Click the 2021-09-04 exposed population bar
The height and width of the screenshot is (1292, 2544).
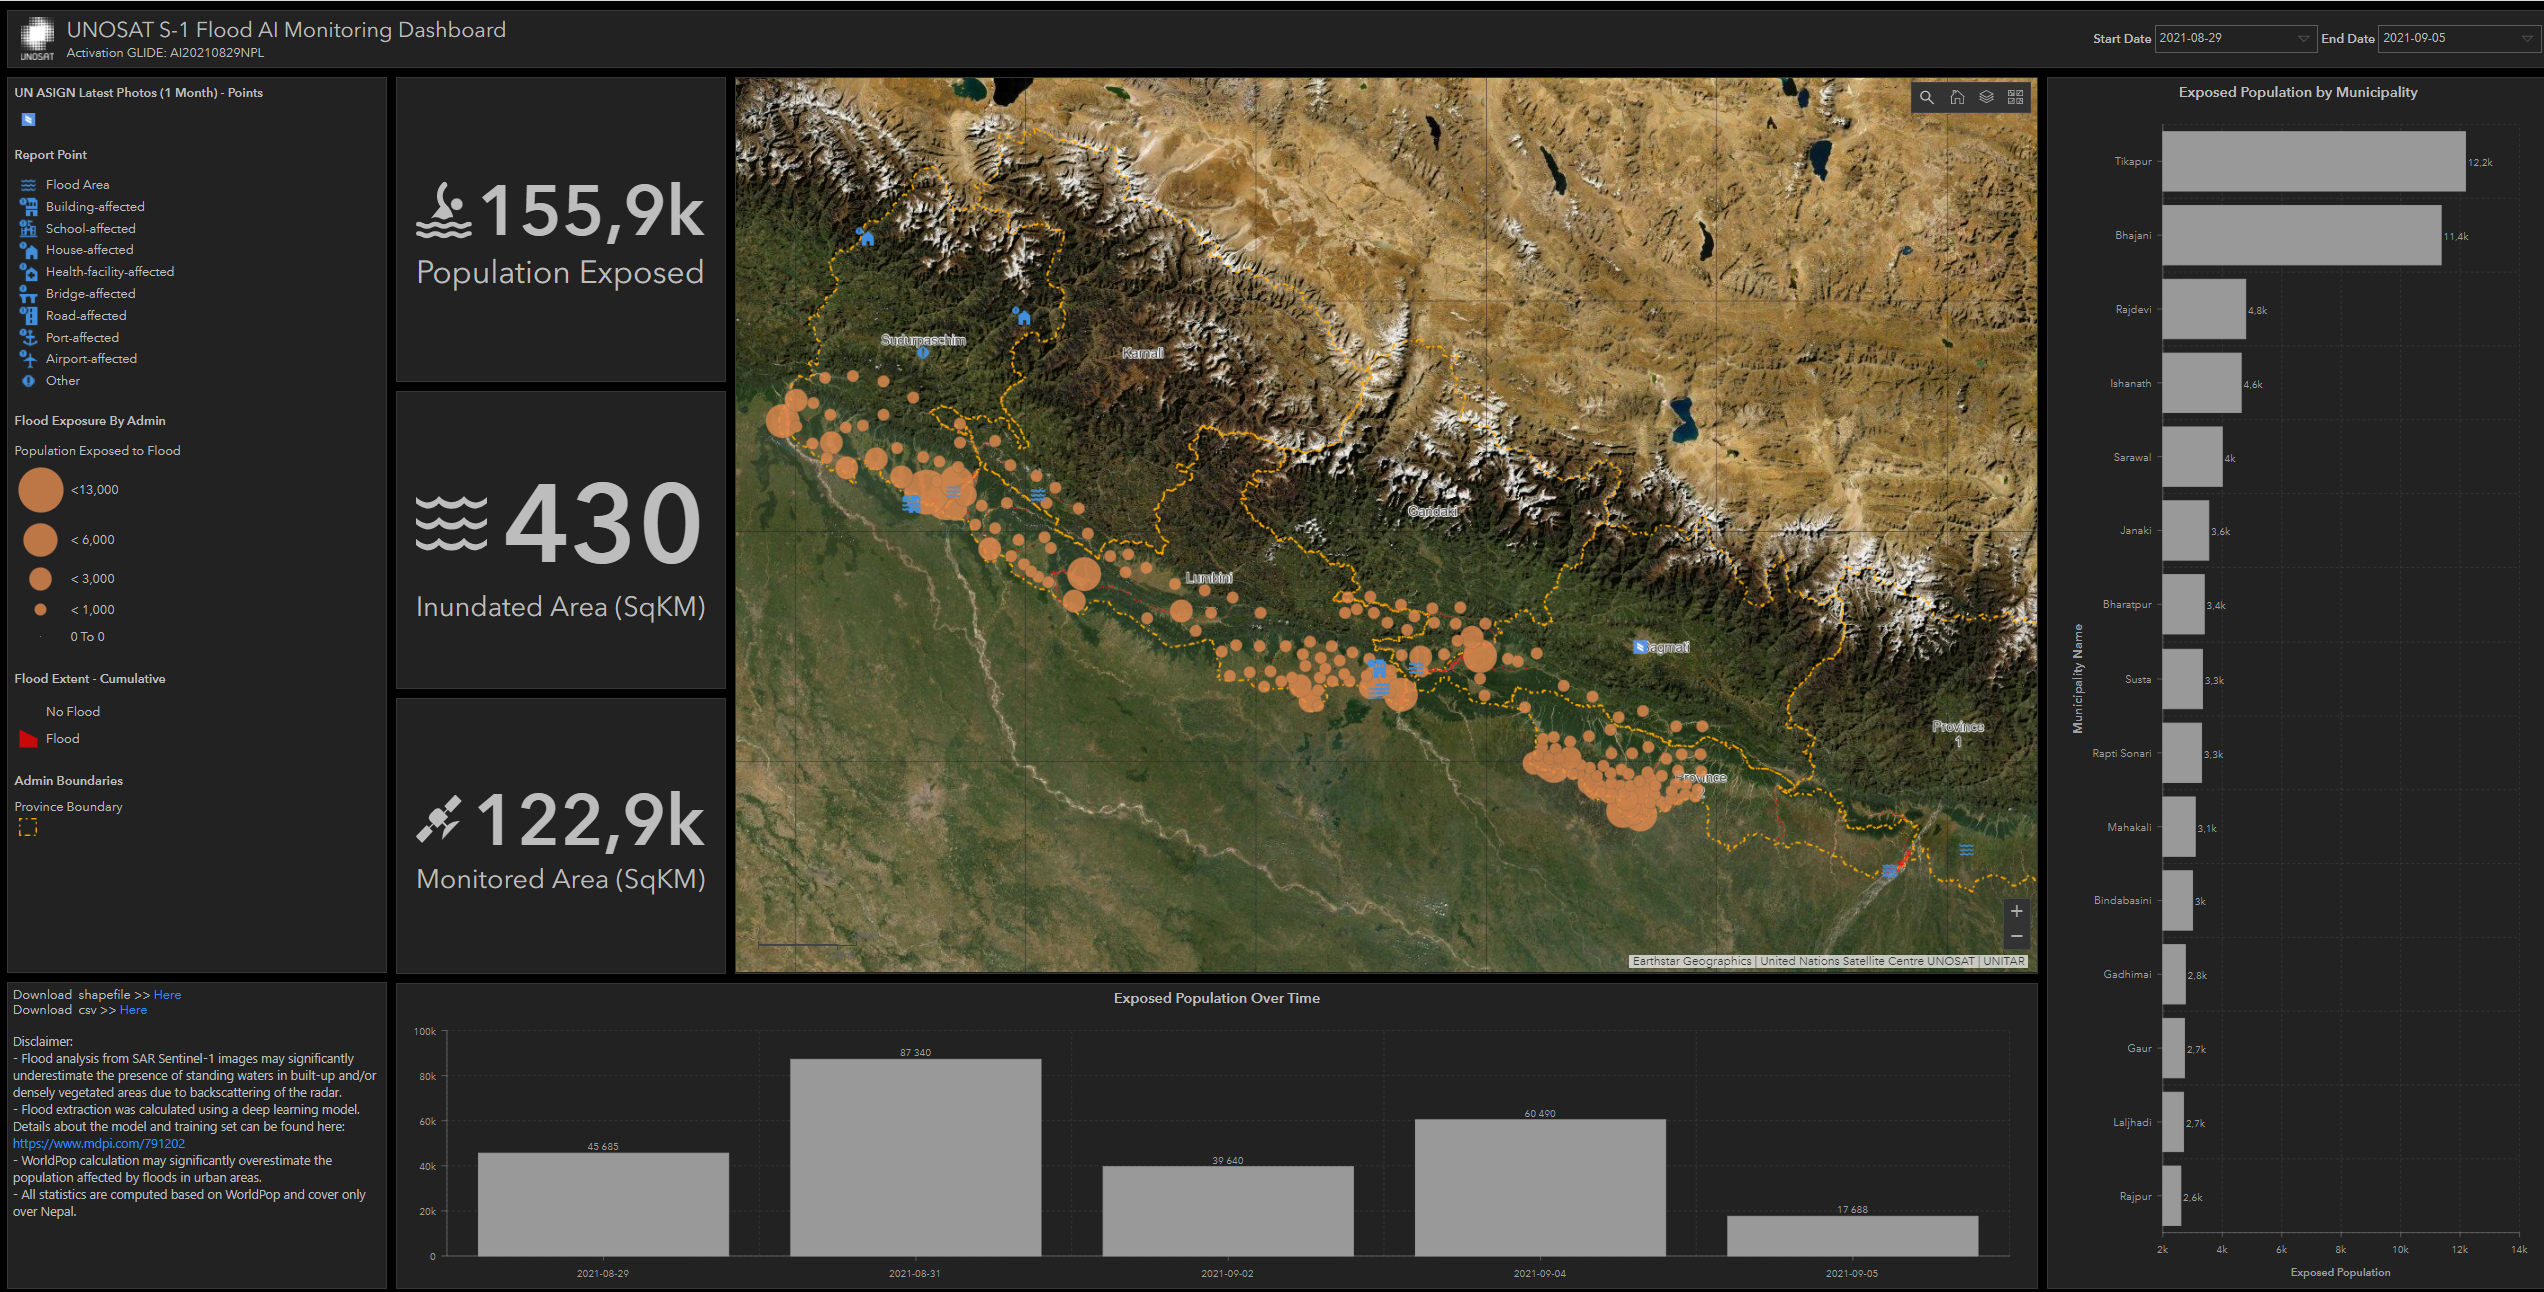point(1540,1187)
